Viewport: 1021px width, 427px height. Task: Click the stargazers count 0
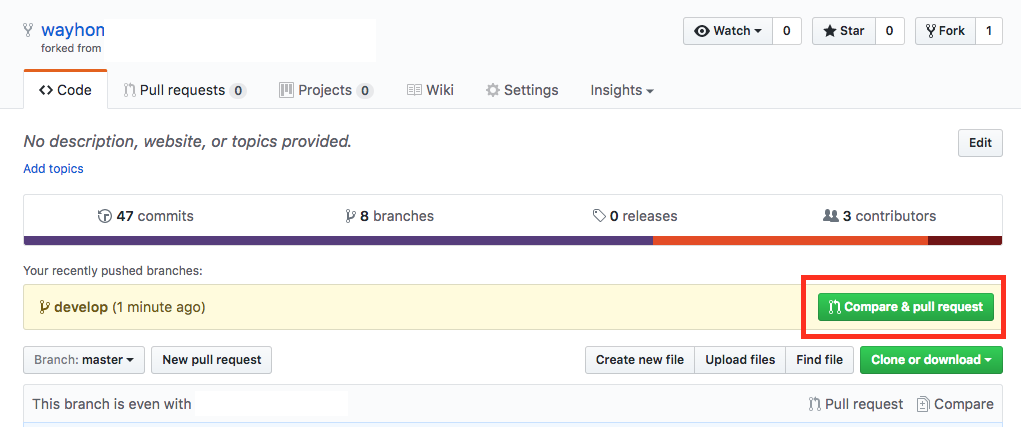coord(889,31)
